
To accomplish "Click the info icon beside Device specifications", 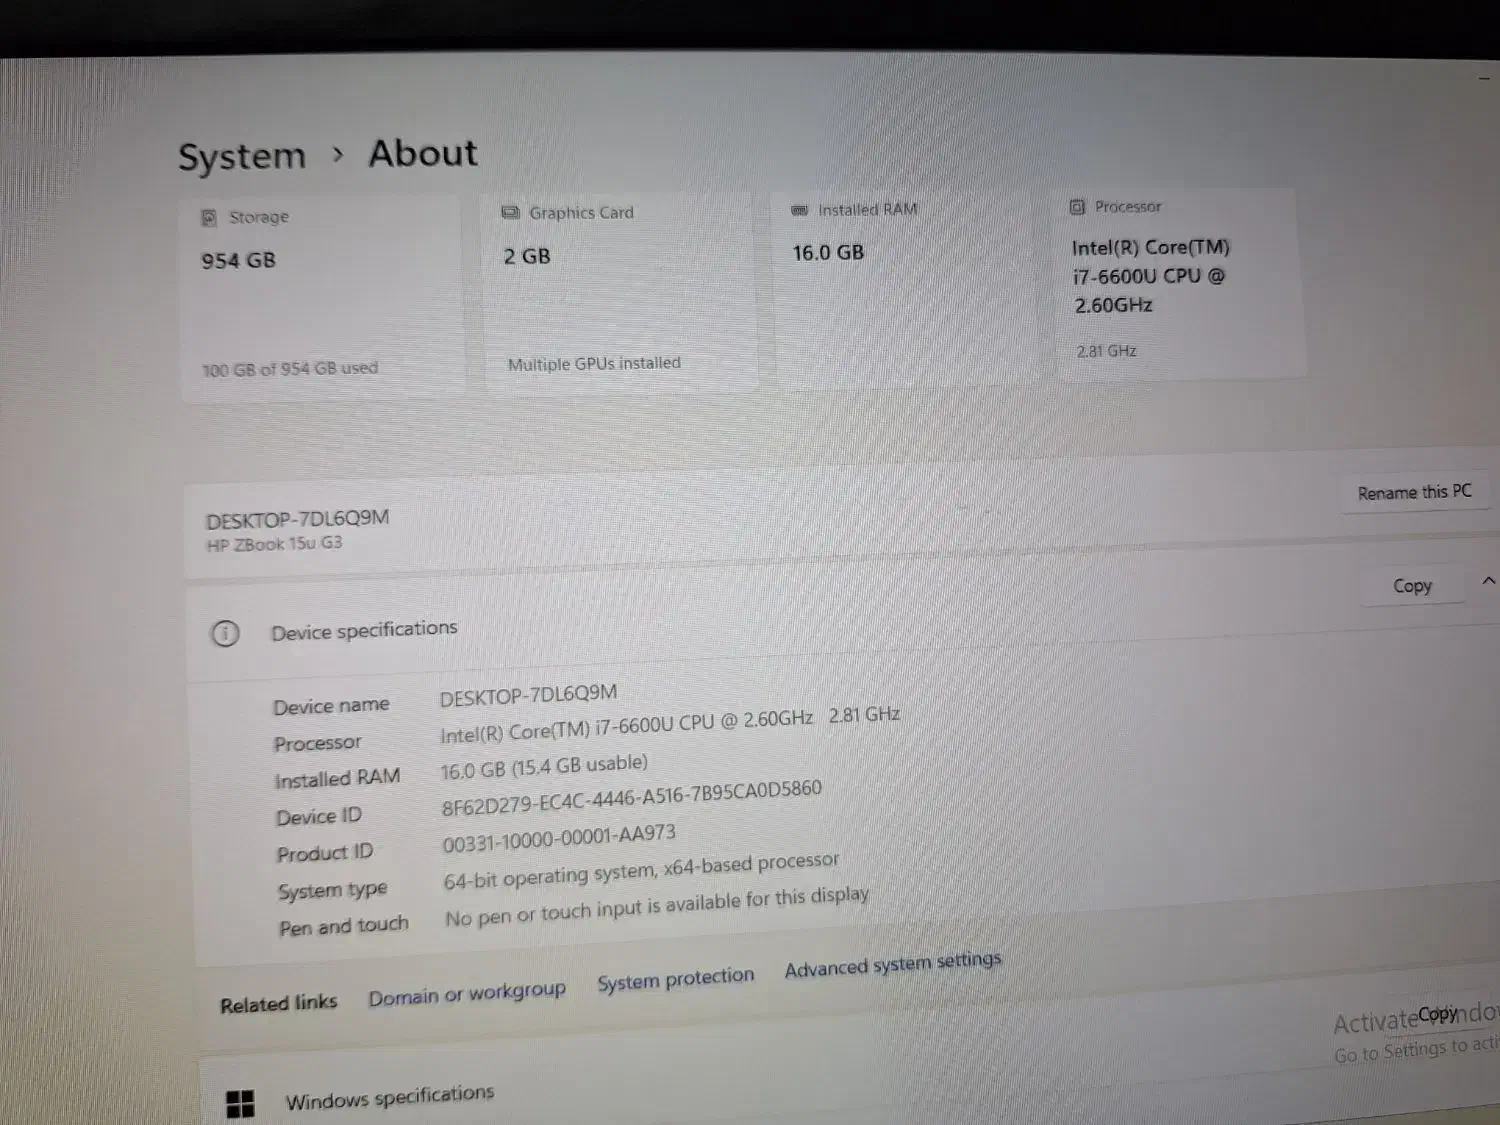I will point(225,634).
